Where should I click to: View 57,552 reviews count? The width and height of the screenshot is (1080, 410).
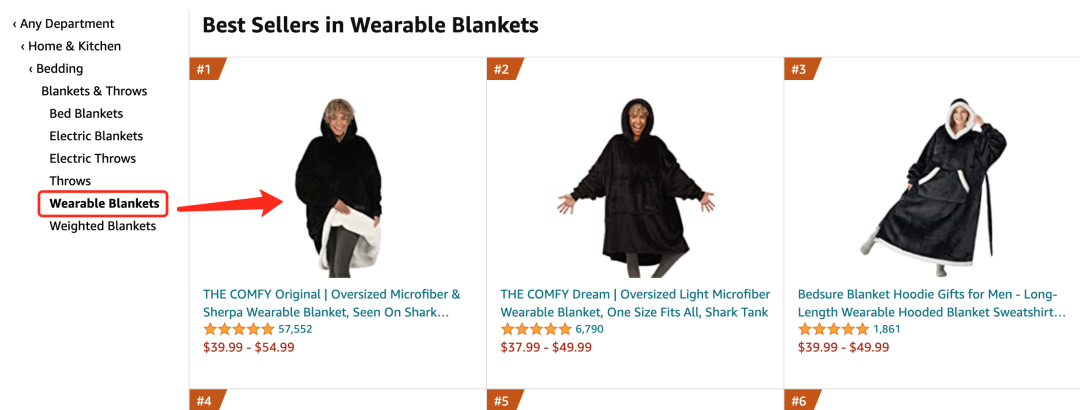tap(295, 329)
